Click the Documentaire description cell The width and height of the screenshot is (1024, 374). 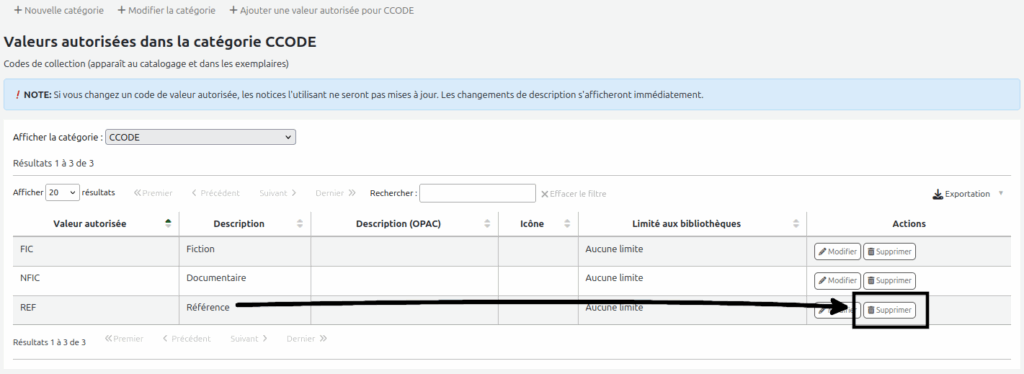(245, 280)
